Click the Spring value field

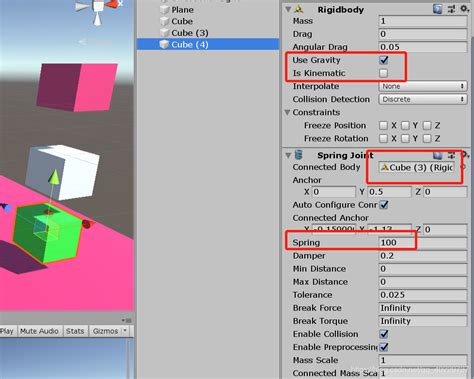[x=423, y=243]
